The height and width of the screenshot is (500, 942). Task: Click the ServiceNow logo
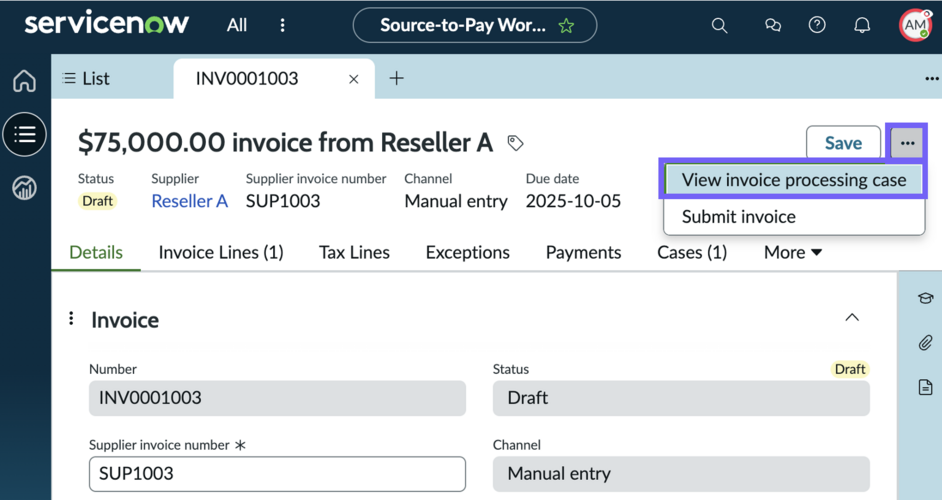click(x=107, y=24)
